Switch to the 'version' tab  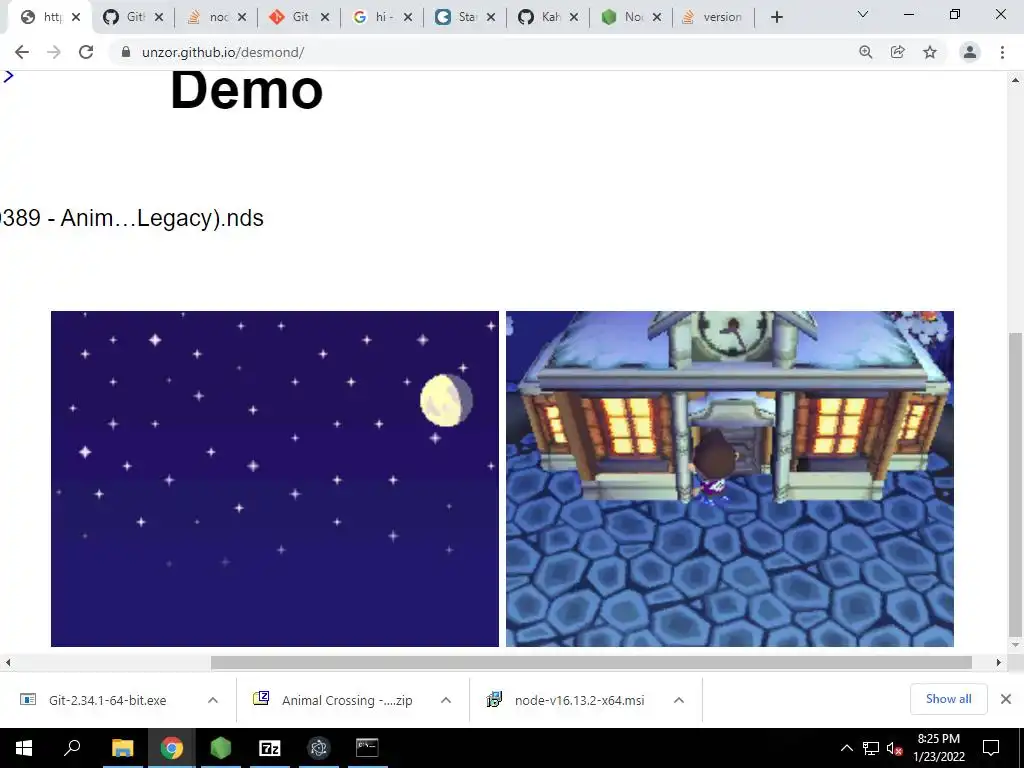point(713,17)
